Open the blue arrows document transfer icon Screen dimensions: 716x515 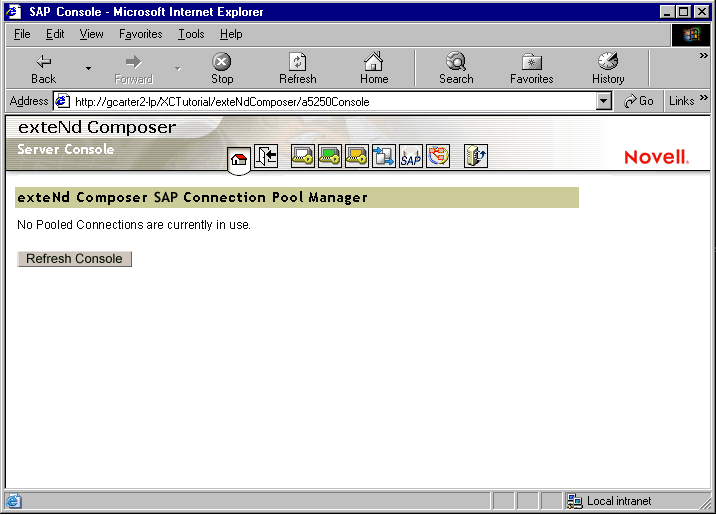pos(384,156)
